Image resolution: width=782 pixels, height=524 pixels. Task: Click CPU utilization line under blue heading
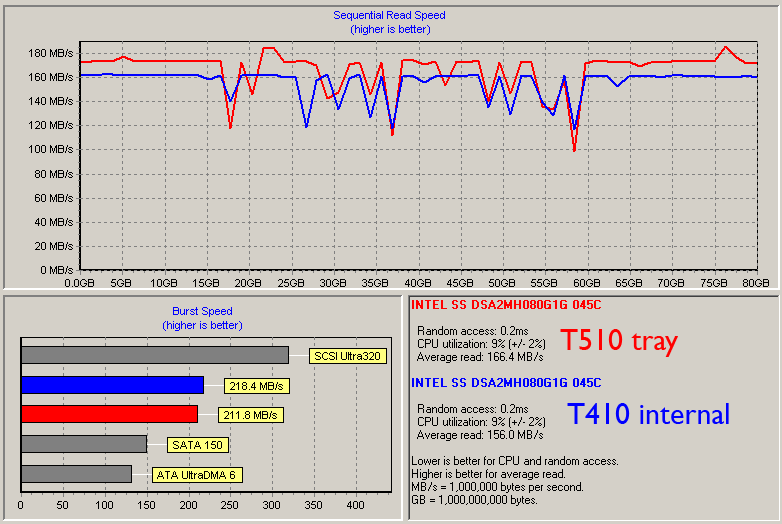point(481,422)
